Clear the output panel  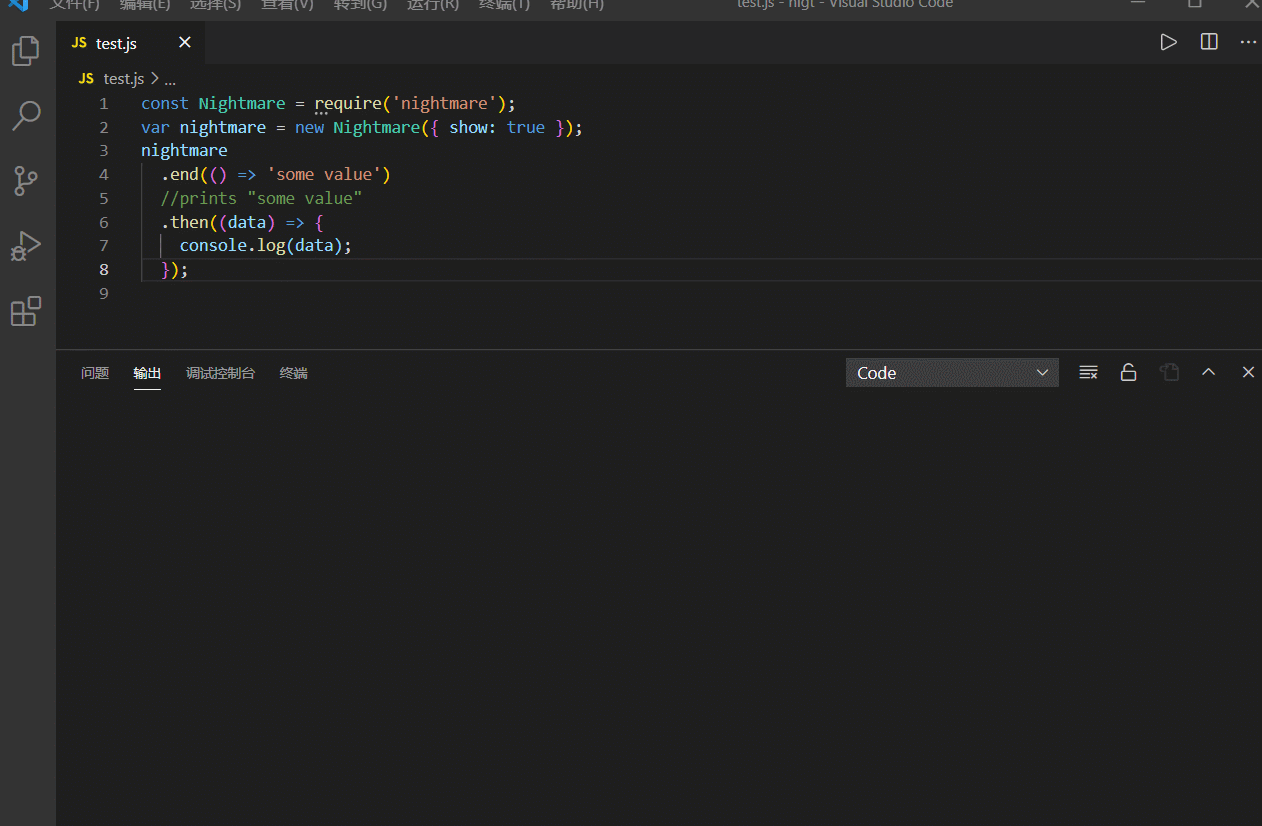(x=1089, y=372)
